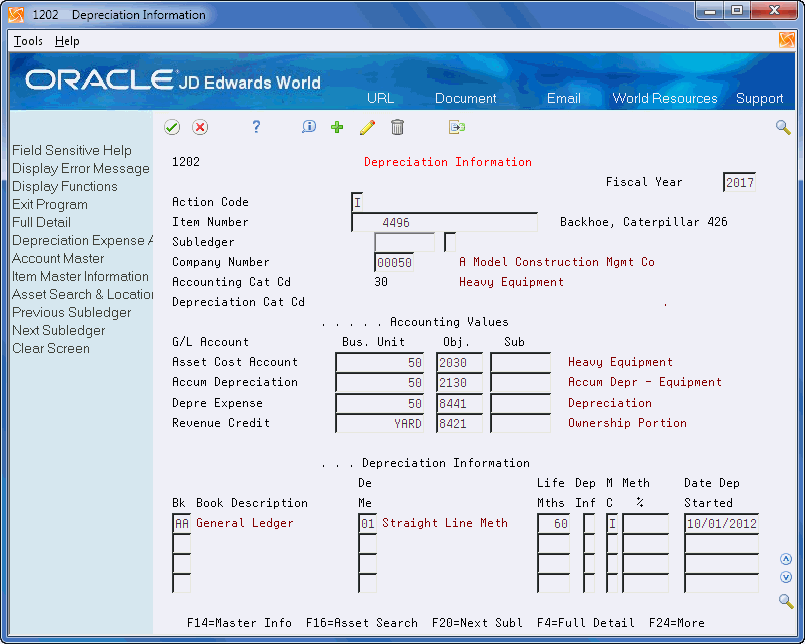Click the Item Number field showing 4496
The height and width of the screenshot is (644, 805).
(x=445, y=222)
